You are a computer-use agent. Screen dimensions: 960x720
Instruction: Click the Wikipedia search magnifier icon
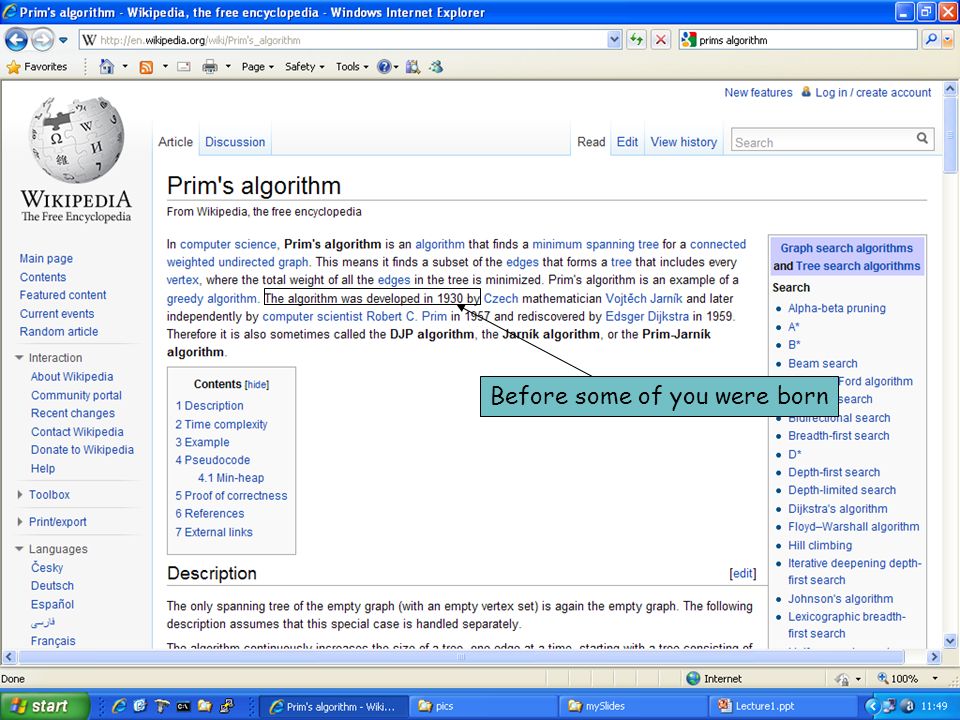click(922, 138)
